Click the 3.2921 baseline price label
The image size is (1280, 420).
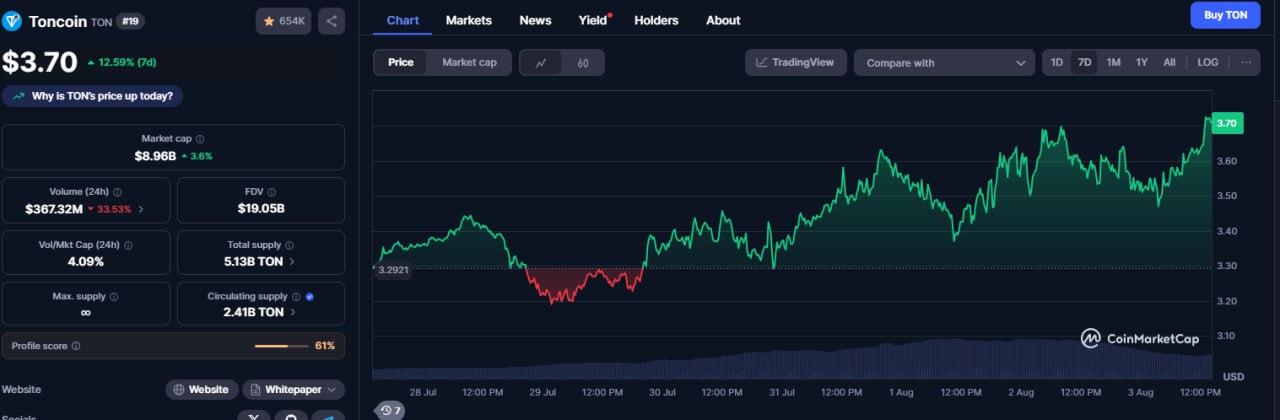[x=393, y=271]
